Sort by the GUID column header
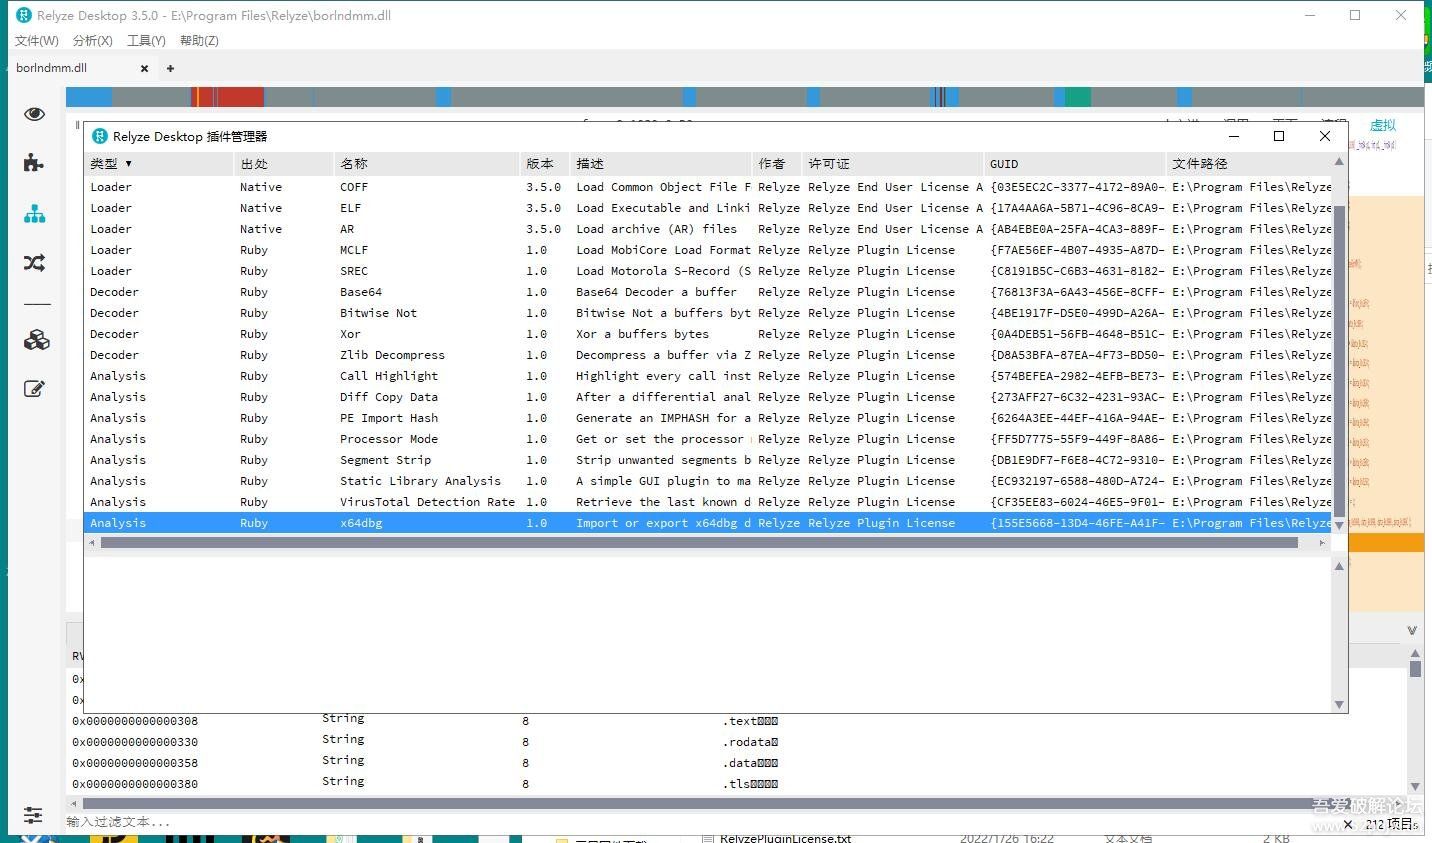 (x=1075, y=163)
